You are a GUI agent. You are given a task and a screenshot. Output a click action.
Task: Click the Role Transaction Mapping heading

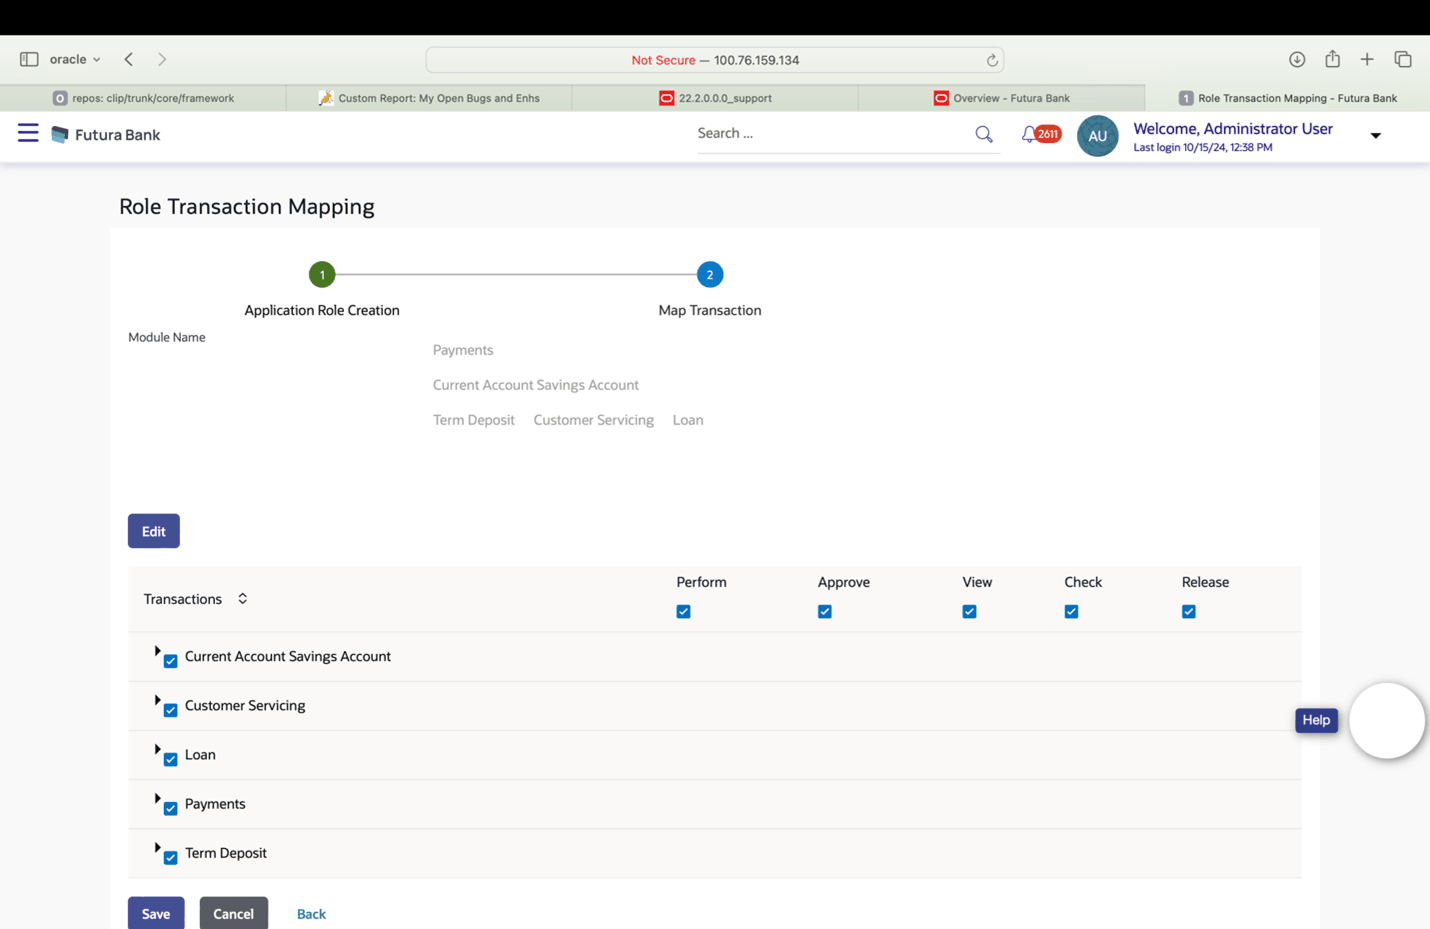click(x=247, y=206)
